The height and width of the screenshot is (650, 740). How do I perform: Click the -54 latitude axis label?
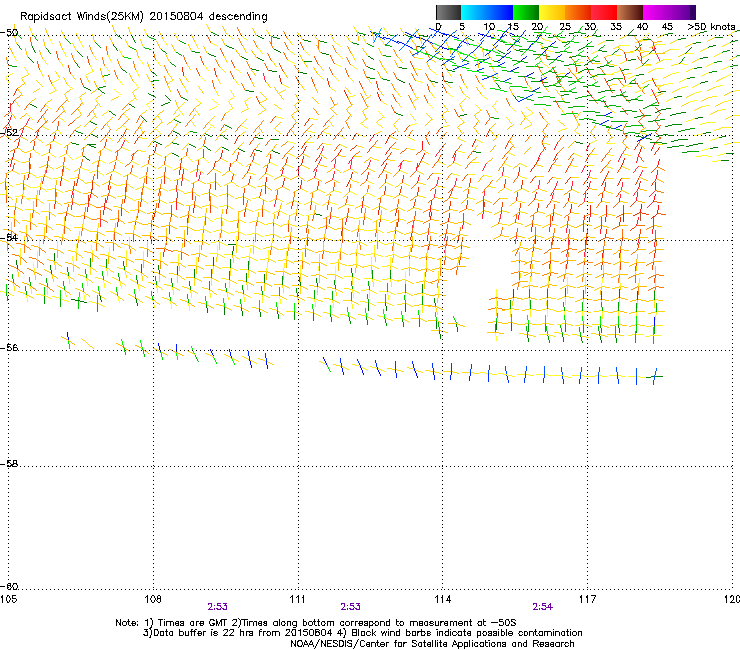point(9,237)
